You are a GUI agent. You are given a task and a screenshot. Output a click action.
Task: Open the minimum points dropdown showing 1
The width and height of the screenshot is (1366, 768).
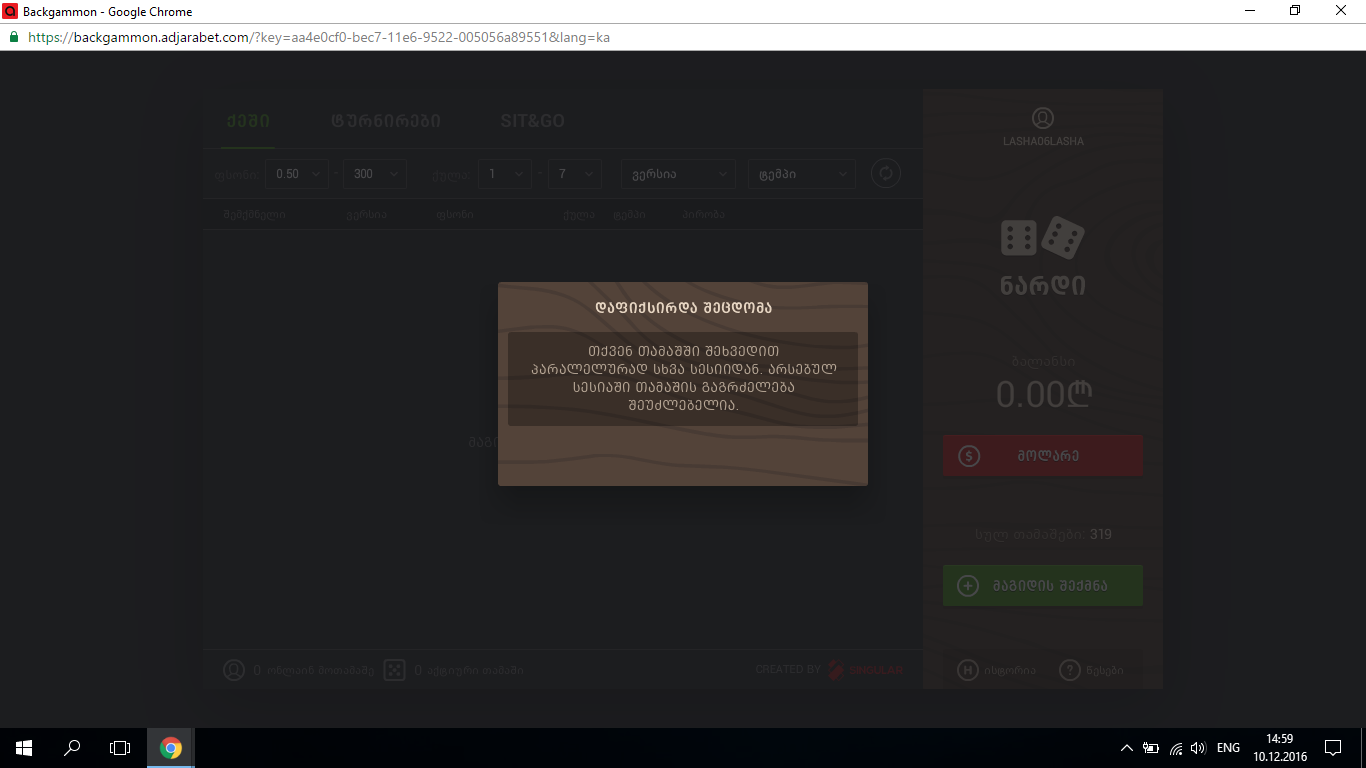click(x=504, y=174)
